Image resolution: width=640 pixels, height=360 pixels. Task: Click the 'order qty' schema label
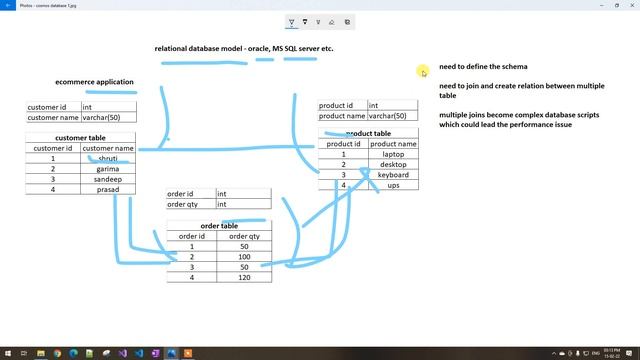191,204
